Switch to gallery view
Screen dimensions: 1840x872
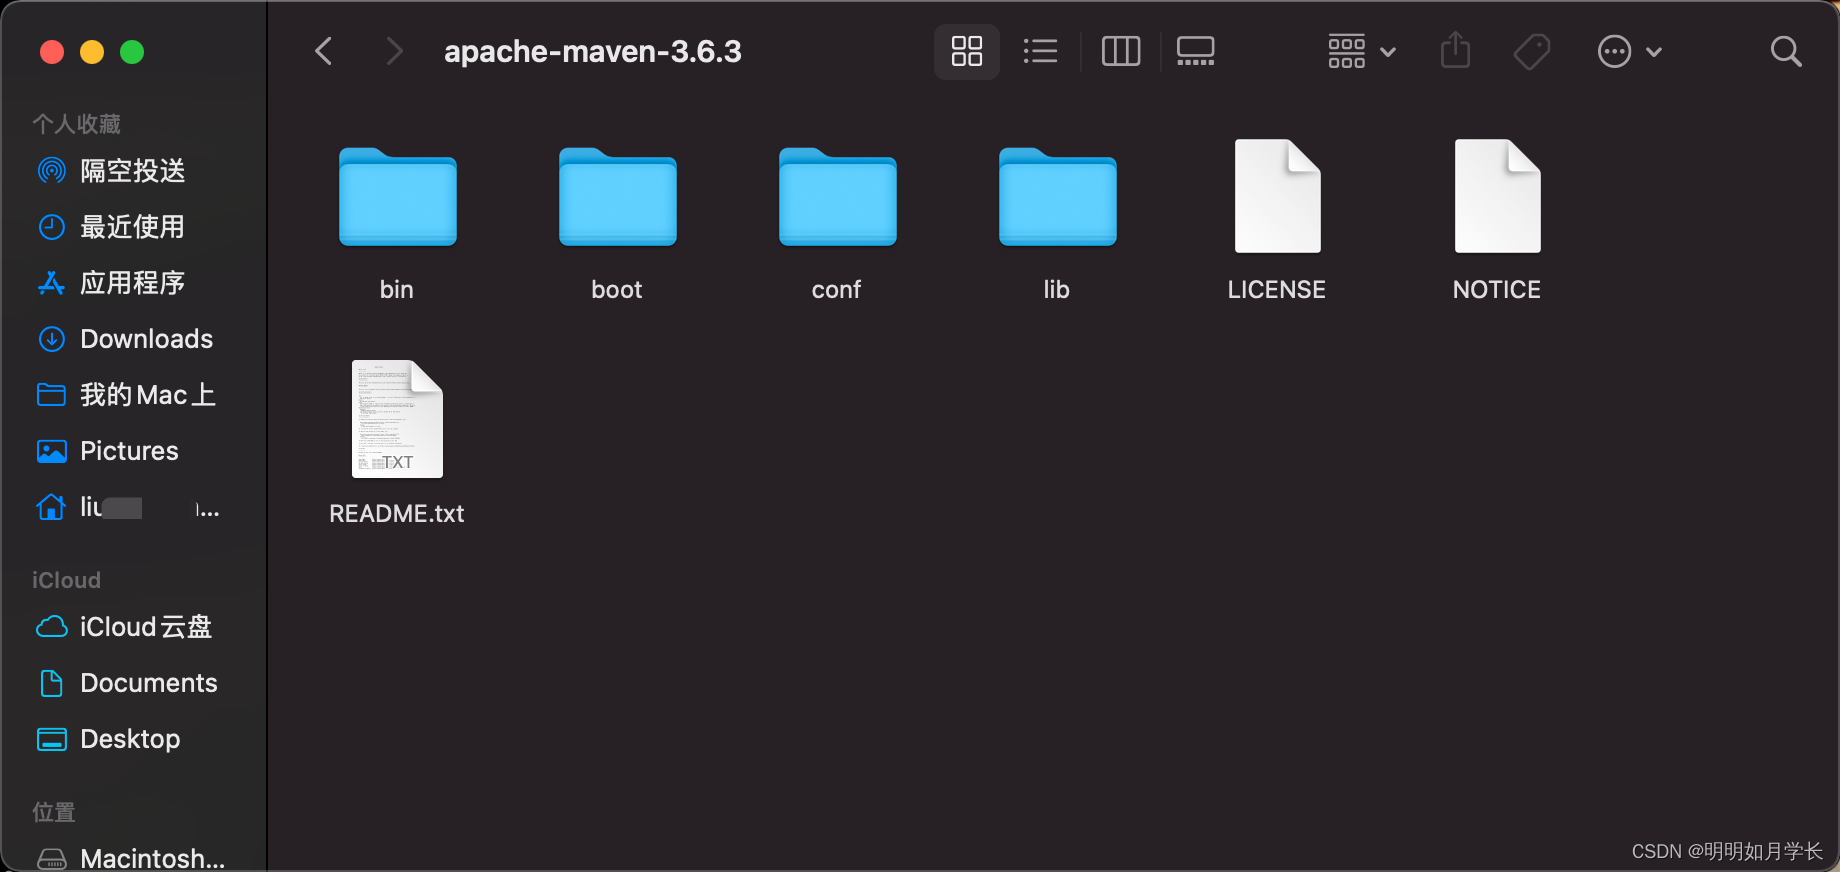(1196, 51)
